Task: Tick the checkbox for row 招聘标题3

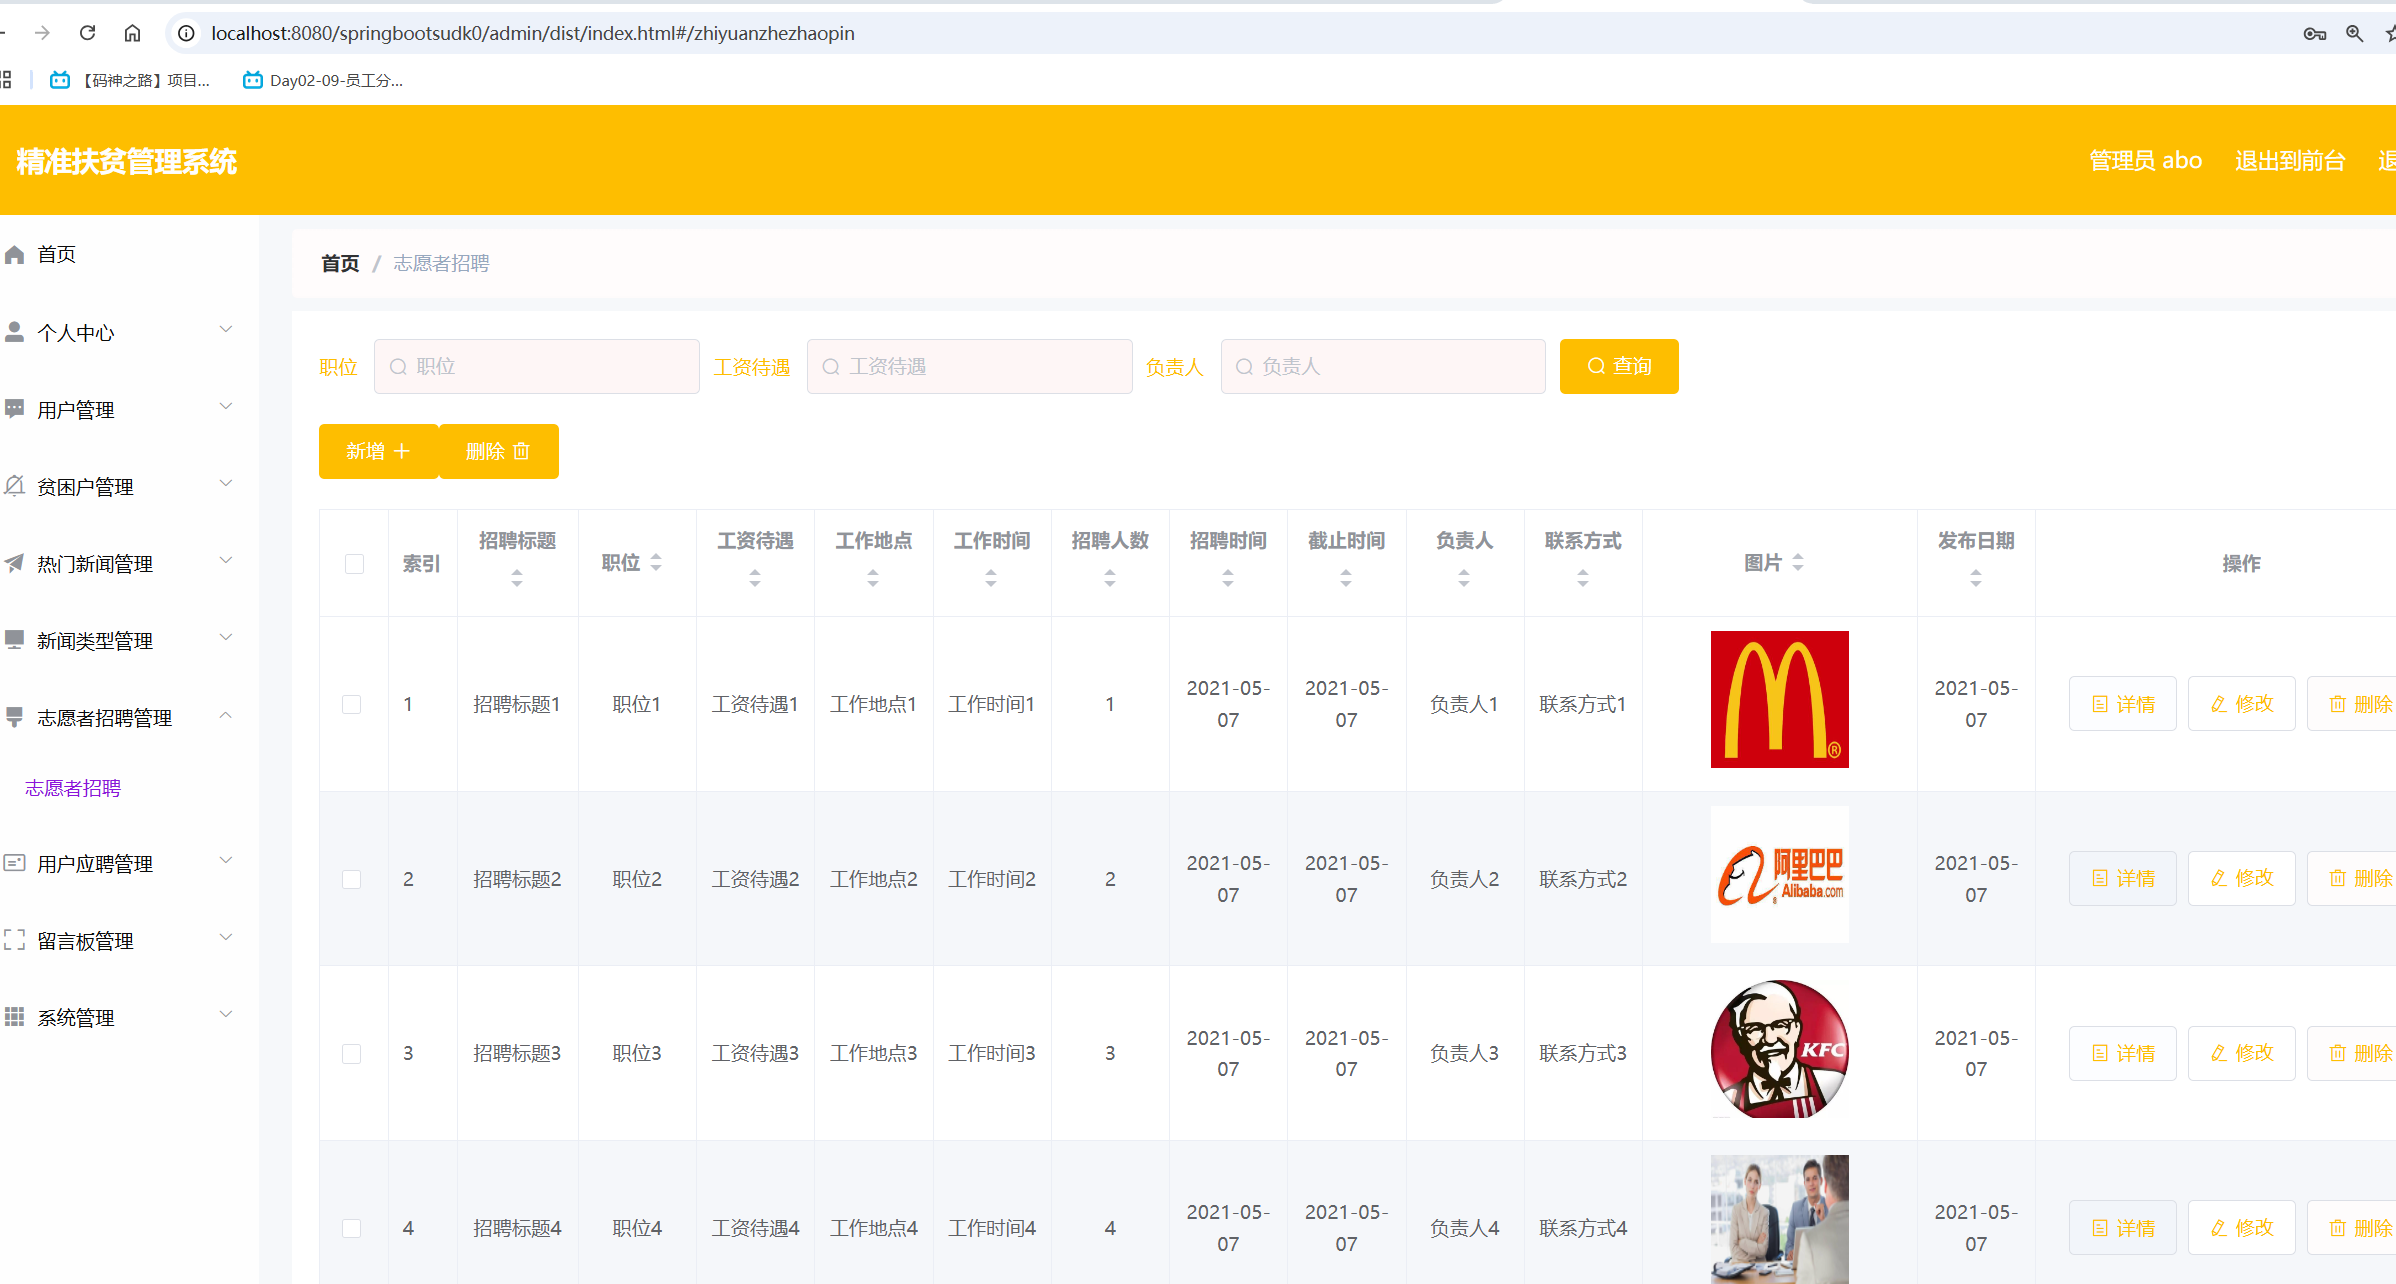Action: (352, 1054)
